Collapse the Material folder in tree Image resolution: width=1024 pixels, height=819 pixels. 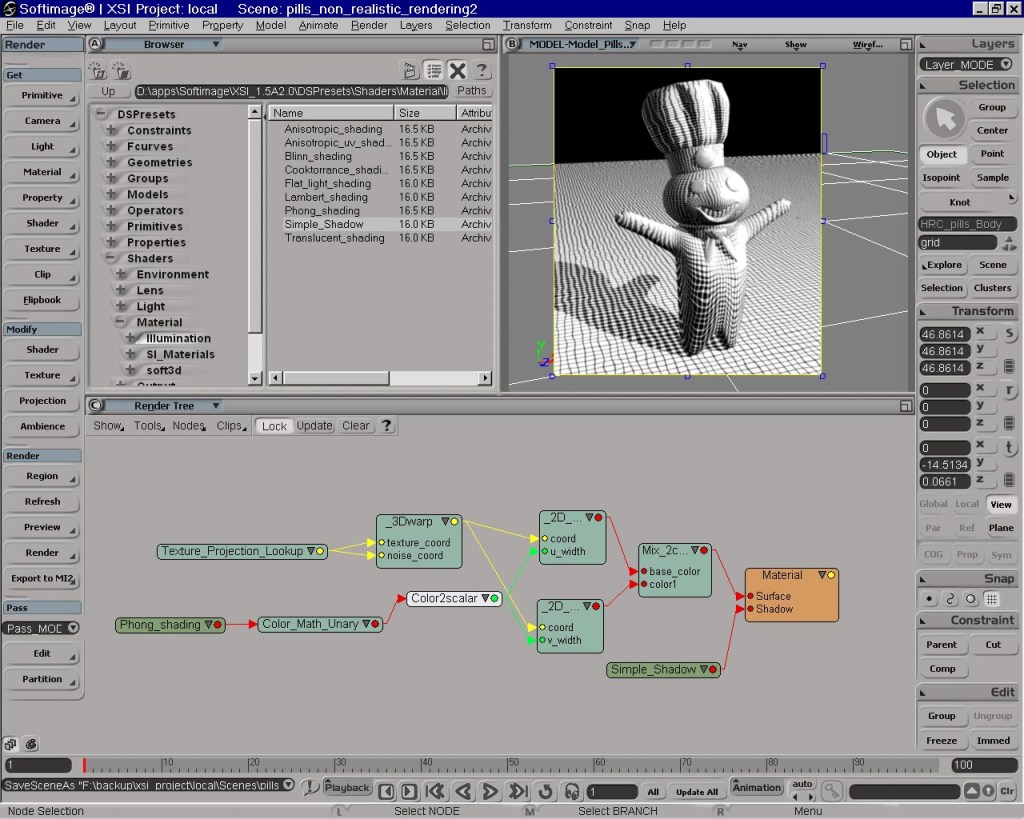pyautogui.click(x=120, y=323)
